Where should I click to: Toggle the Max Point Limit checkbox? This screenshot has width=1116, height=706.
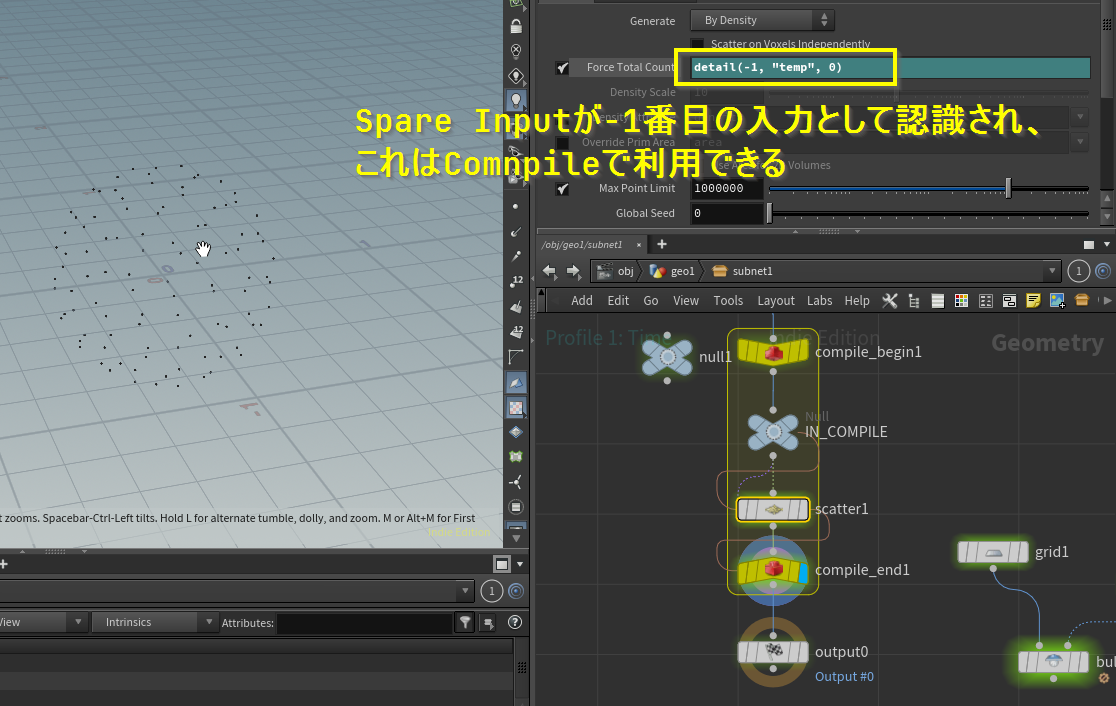pyautogui.click(x=562, y=188)
